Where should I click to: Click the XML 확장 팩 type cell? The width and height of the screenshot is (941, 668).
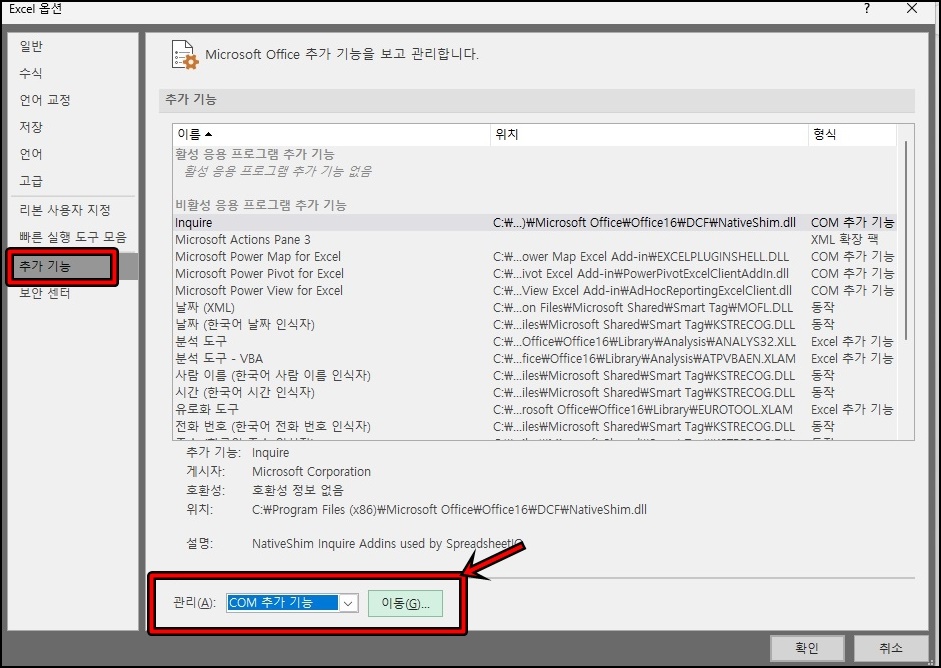point(844,239)
